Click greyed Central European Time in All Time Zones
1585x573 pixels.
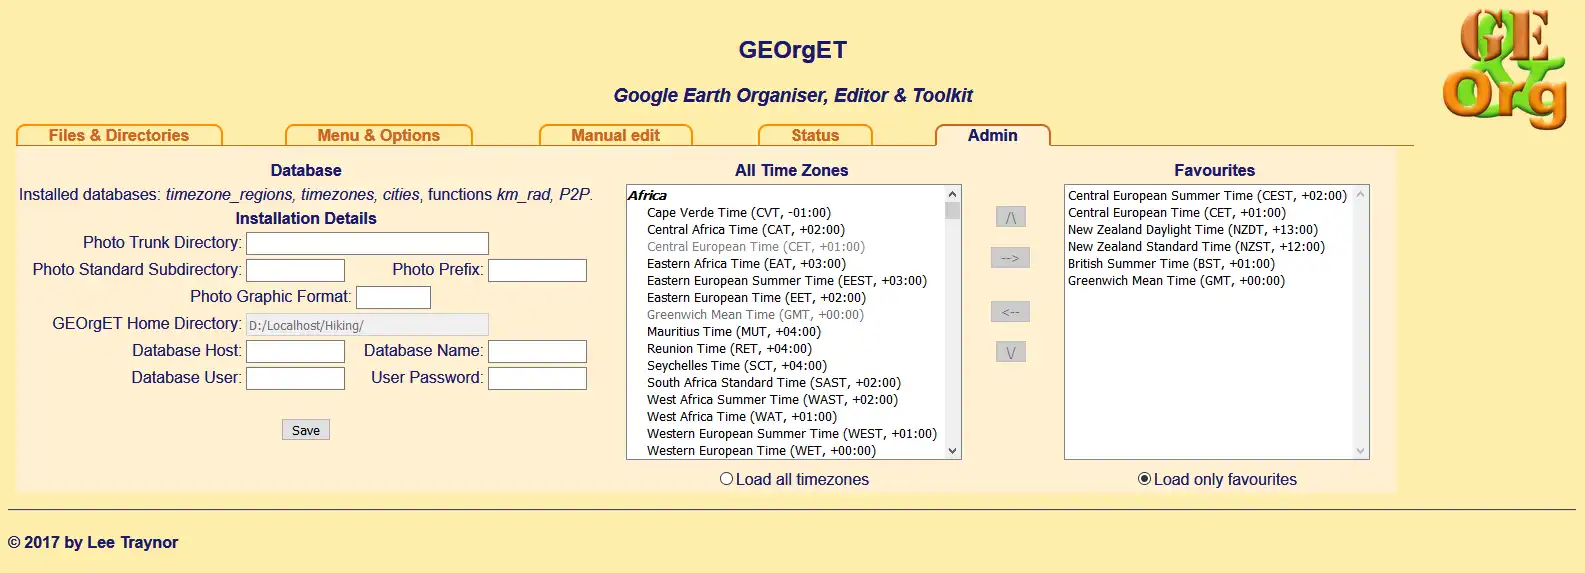point(756,247)
